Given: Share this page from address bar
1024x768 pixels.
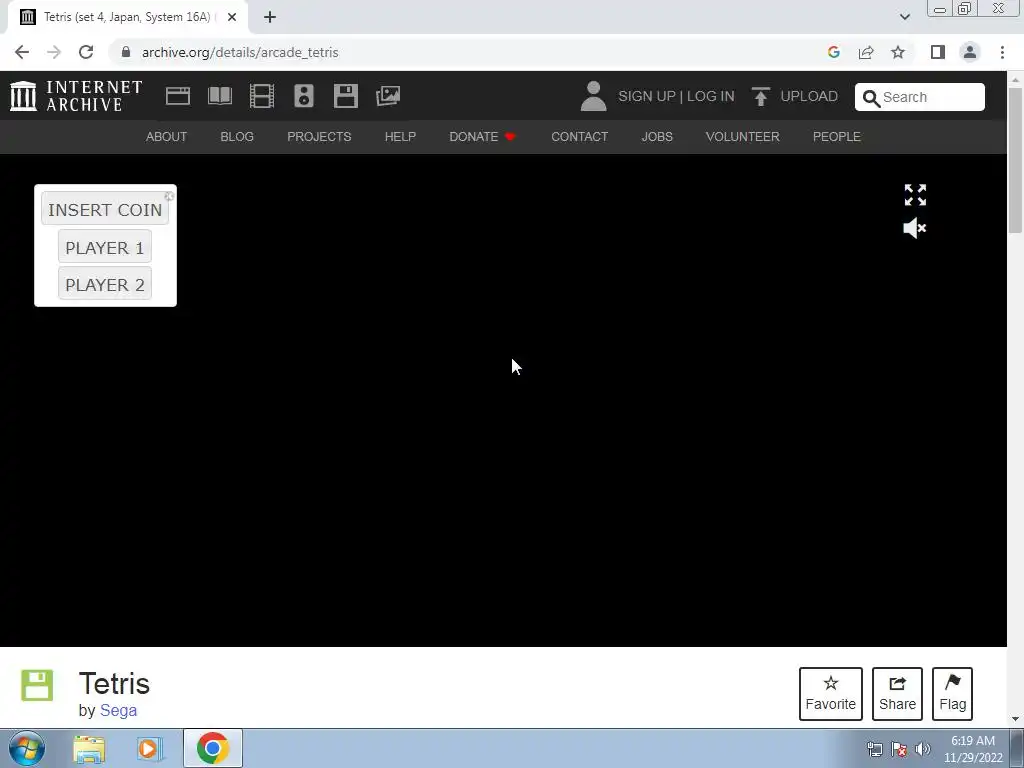Looking at the screenshot, I should pos(866,52).
